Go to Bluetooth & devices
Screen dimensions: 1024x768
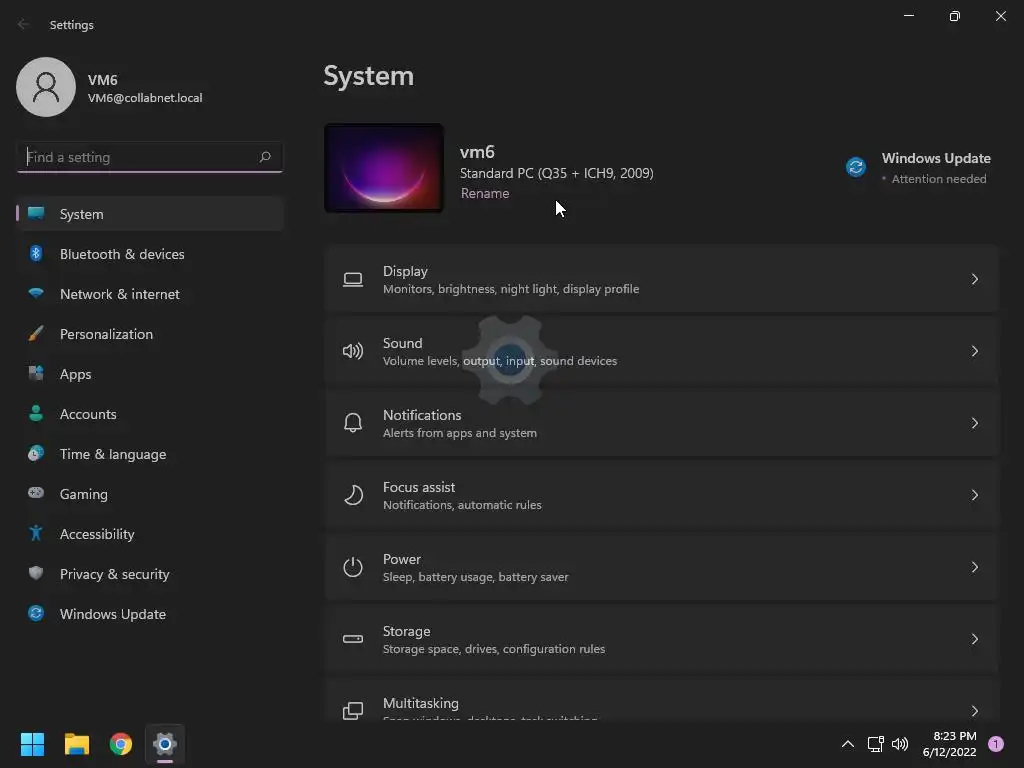150,254
